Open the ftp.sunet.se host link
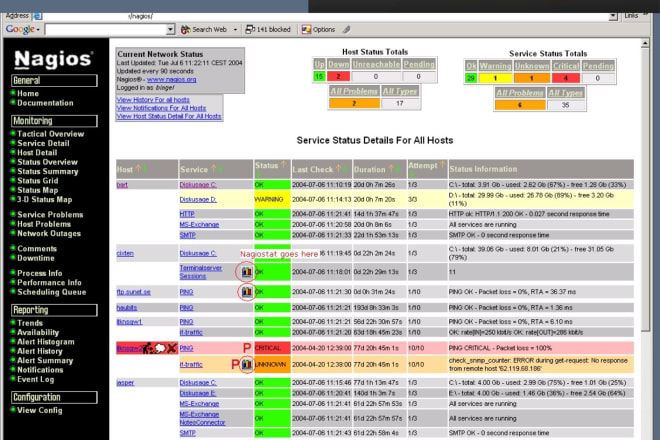 click(133, 292)
